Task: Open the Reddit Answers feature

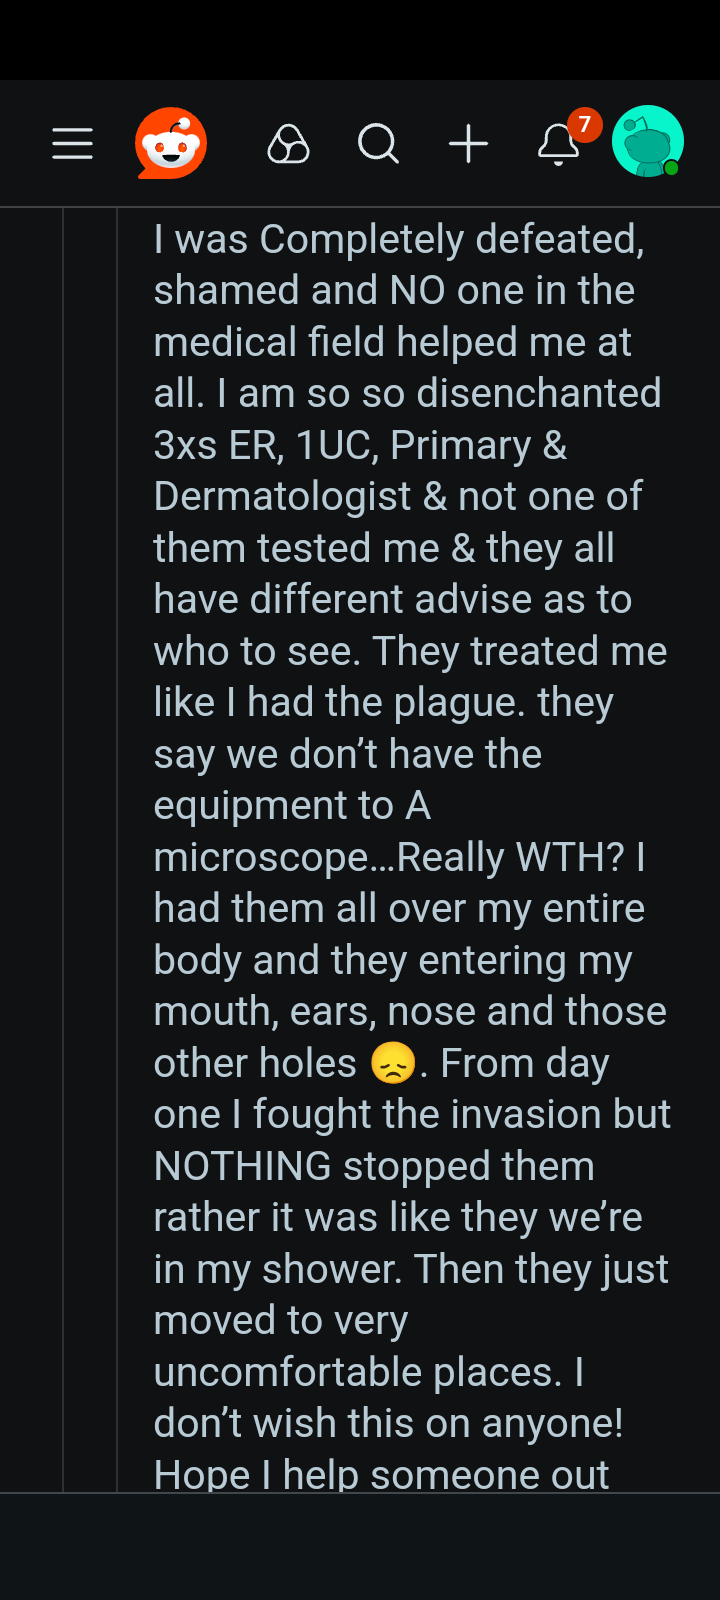Action: coord(288,143)
